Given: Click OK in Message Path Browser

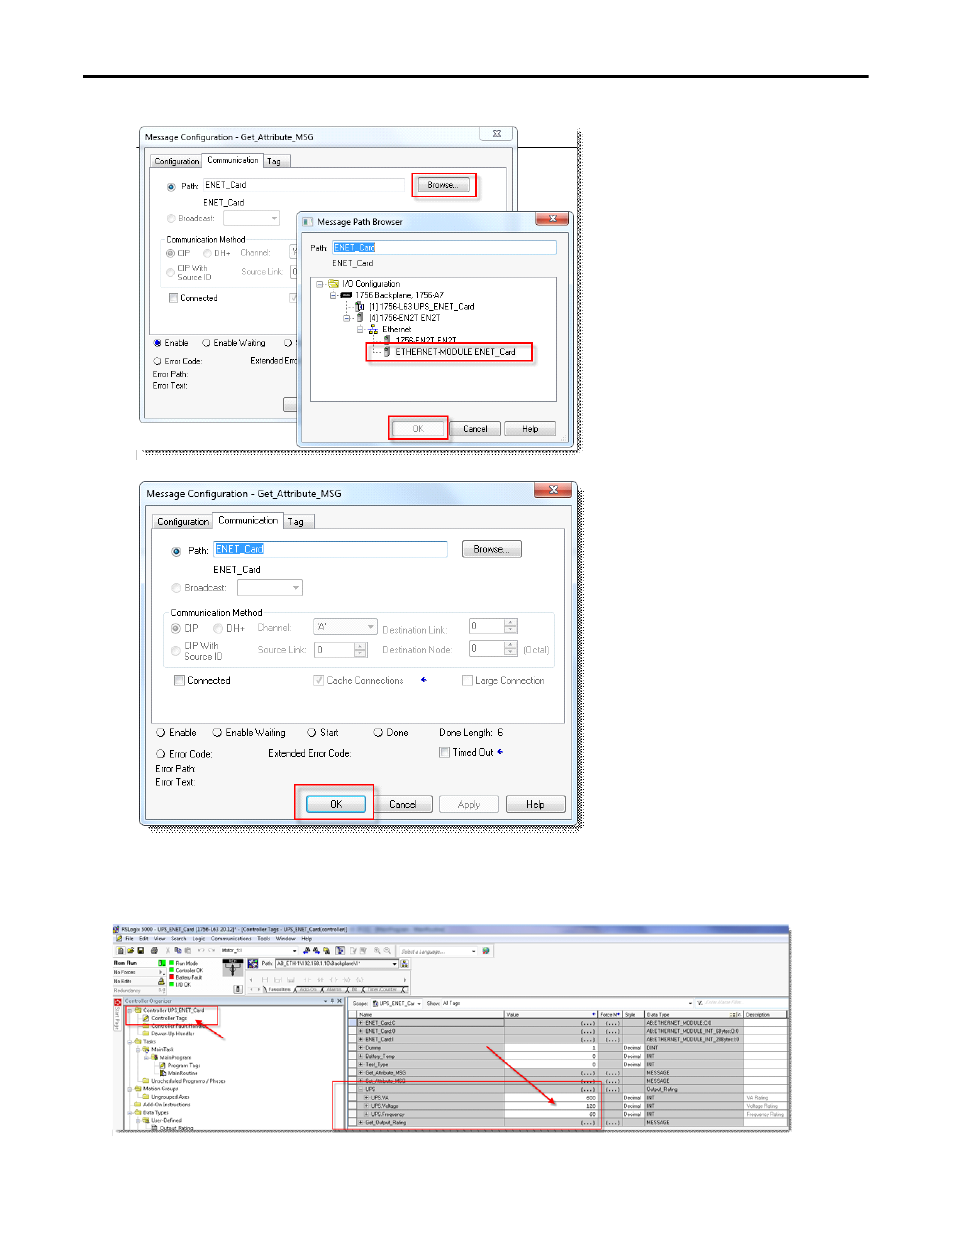Looking at the screenshot, I should (418, 428).
